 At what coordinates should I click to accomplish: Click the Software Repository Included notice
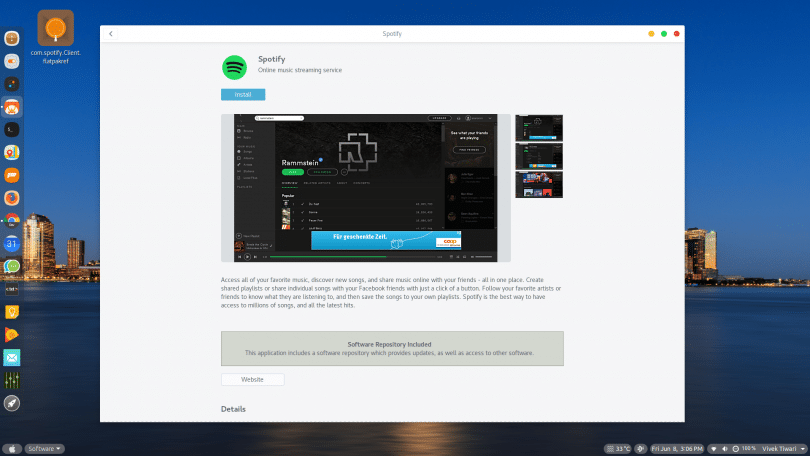(392, 349)
